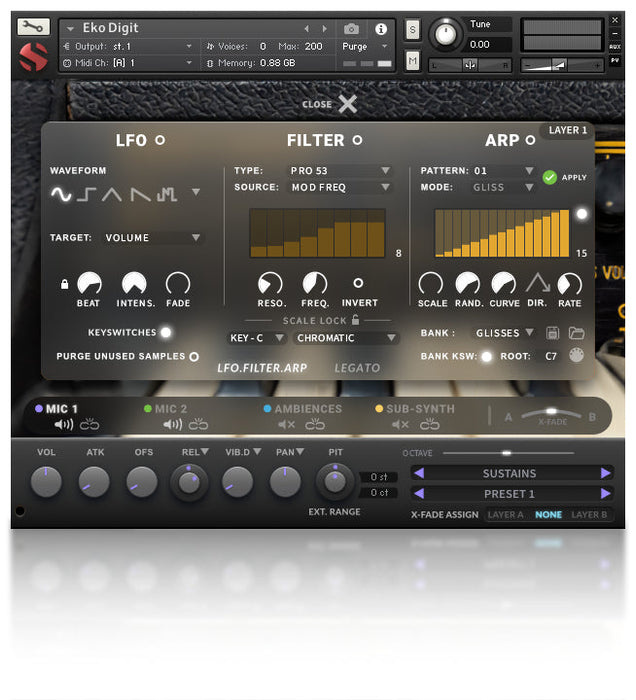Select the sine wave LFO waveform
Viewport: 636px width, 700px height.
pyautogui.click(x=62, y=194)
